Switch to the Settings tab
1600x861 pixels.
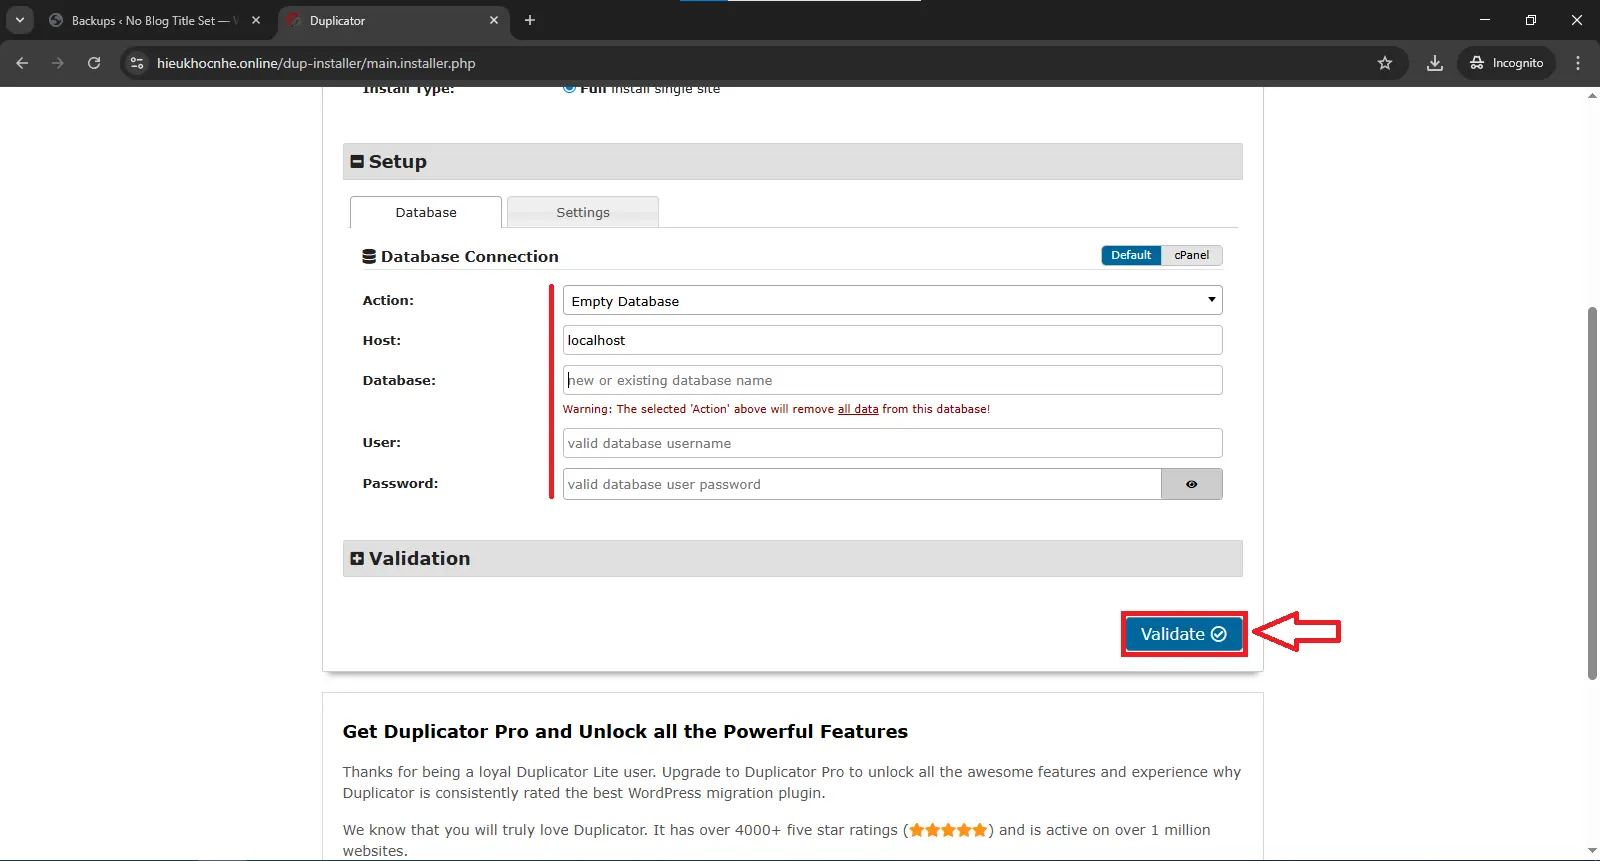click(582, 213)
